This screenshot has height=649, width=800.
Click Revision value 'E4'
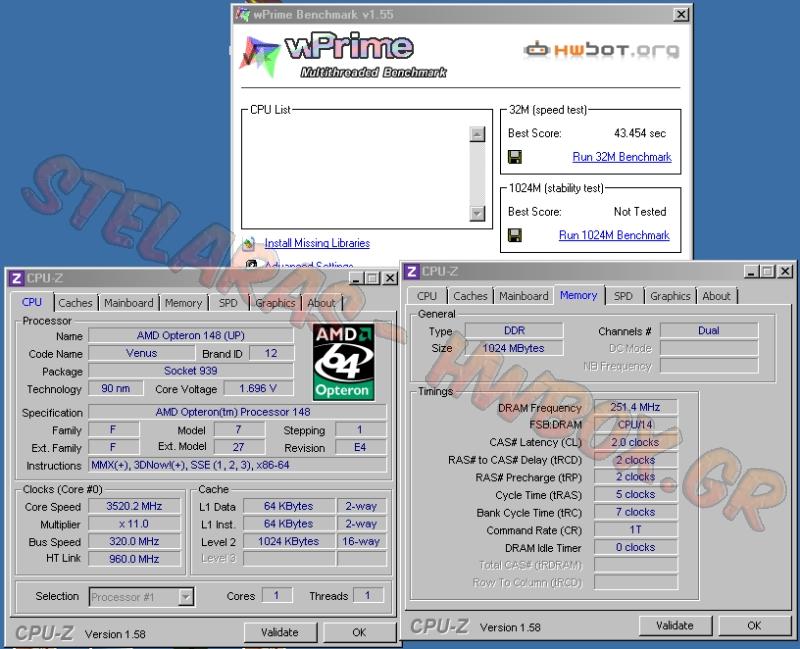[x=360, y=447]
